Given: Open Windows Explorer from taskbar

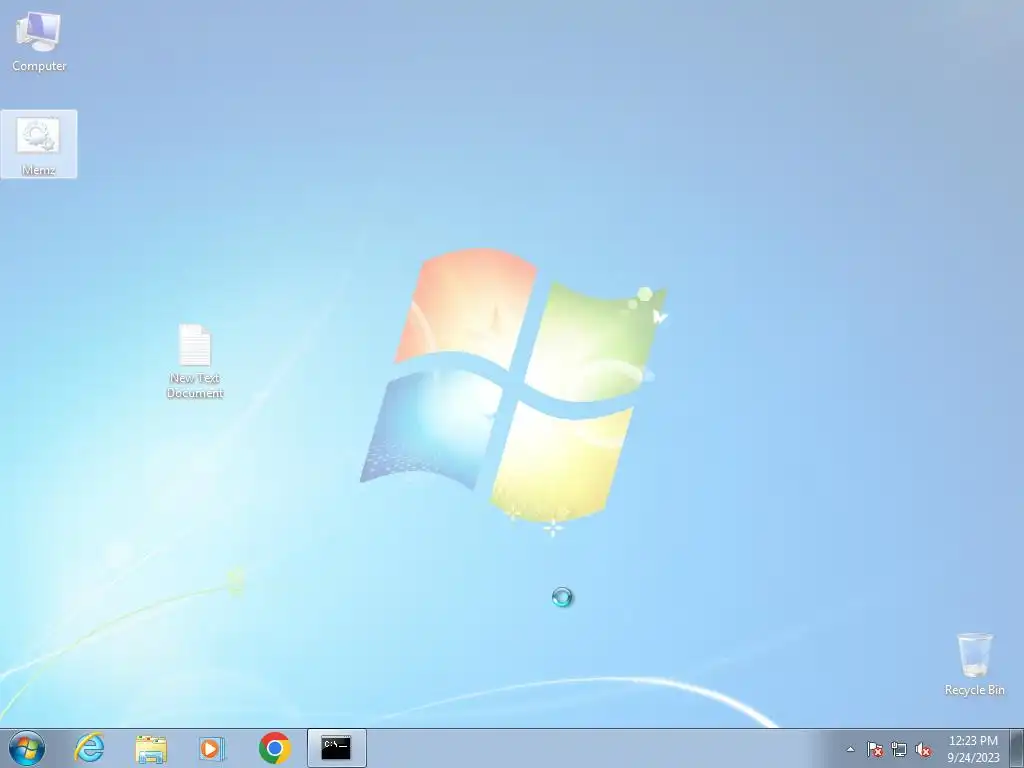Looking at the screenshot, I should click(x=151, y=748).
